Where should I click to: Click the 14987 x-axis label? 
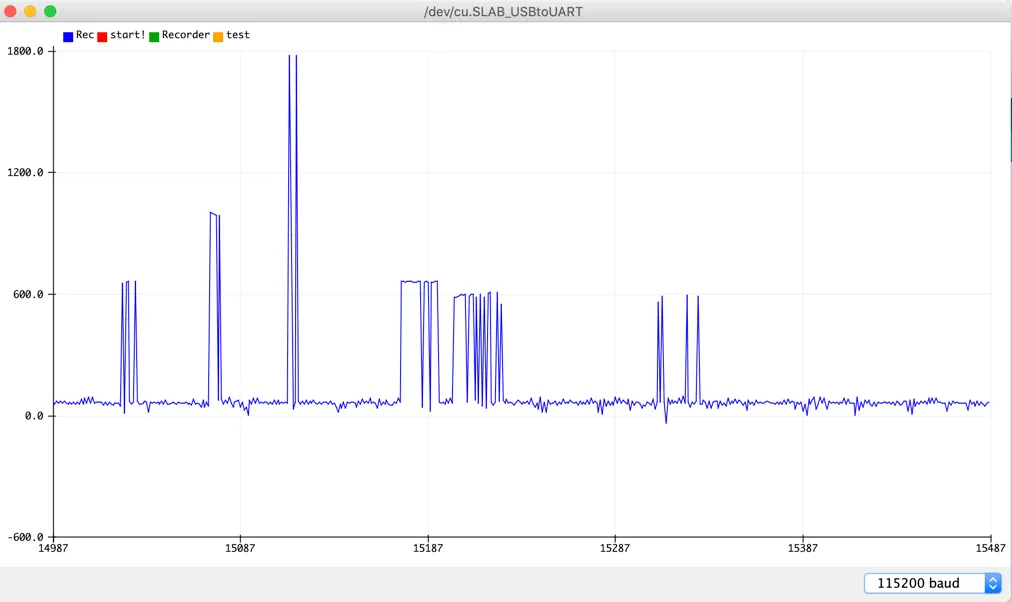(x=53, y=548)
